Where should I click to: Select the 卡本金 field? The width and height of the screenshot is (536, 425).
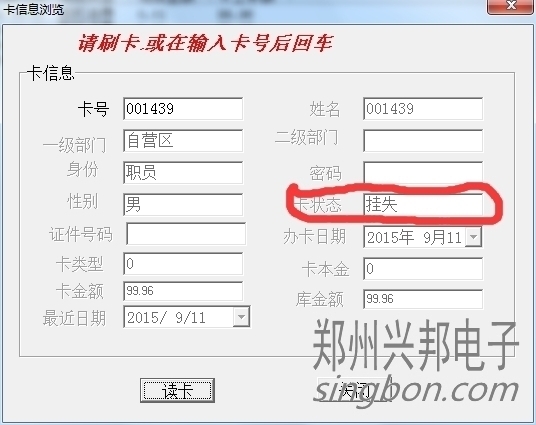click(x=423, y=269)
